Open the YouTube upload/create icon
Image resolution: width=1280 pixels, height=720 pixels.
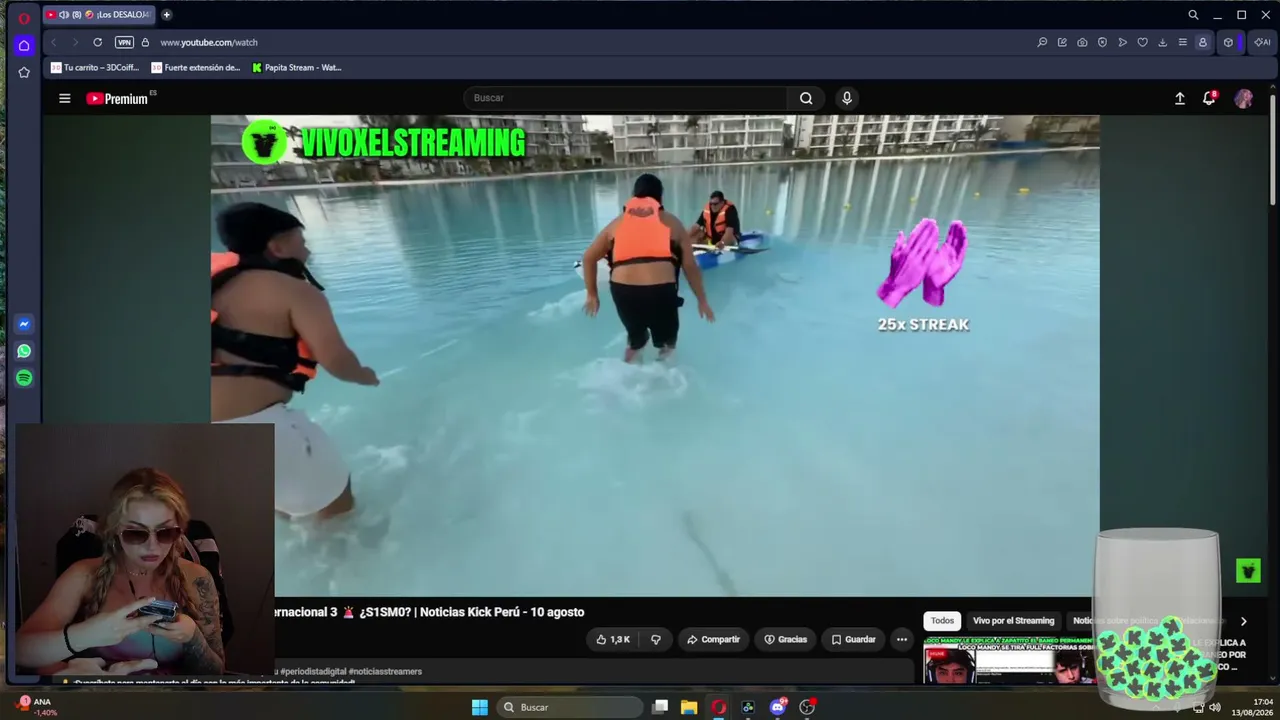click(1180, 98)
